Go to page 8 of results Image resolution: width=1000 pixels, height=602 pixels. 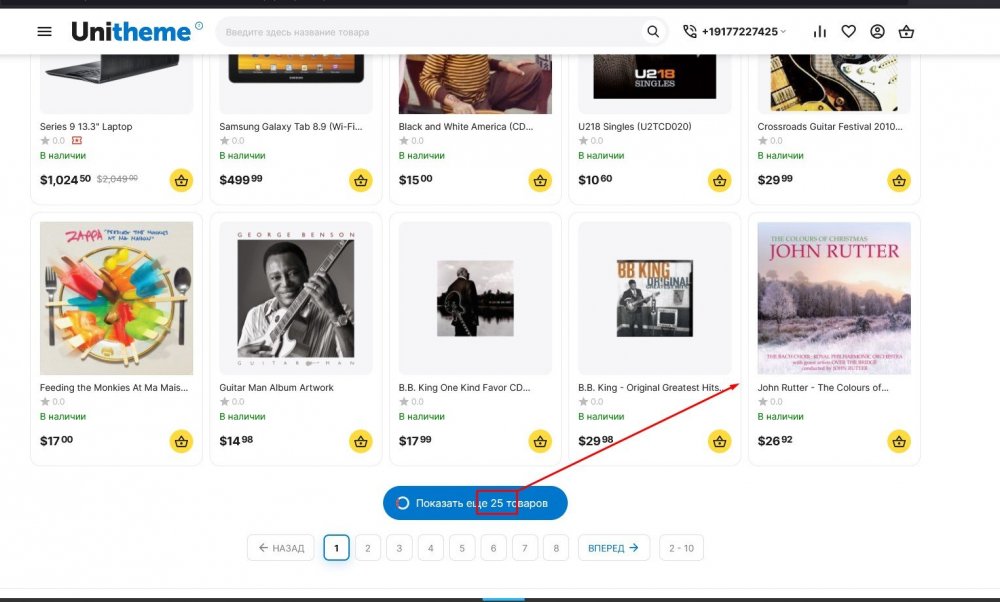[556, 548]
